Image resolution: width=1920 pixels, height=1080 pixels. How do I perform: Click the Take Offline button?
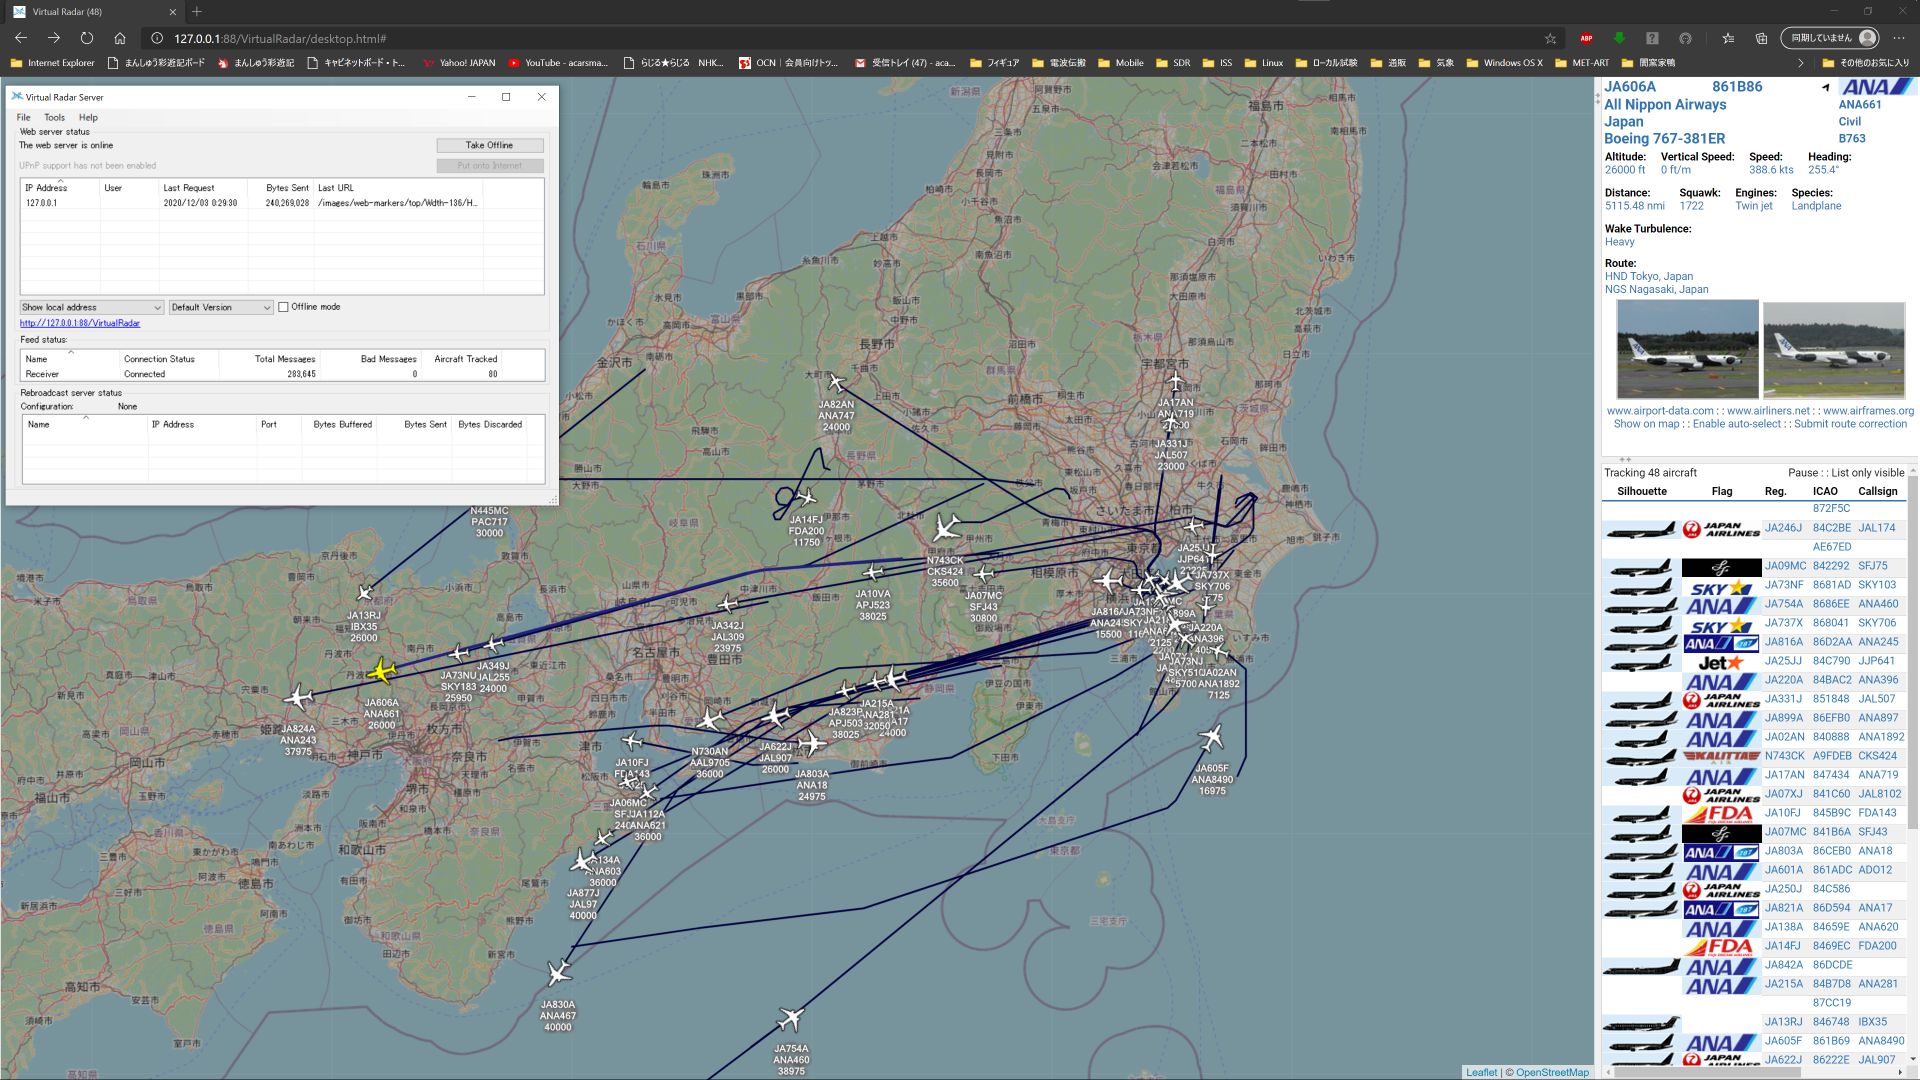489,145
